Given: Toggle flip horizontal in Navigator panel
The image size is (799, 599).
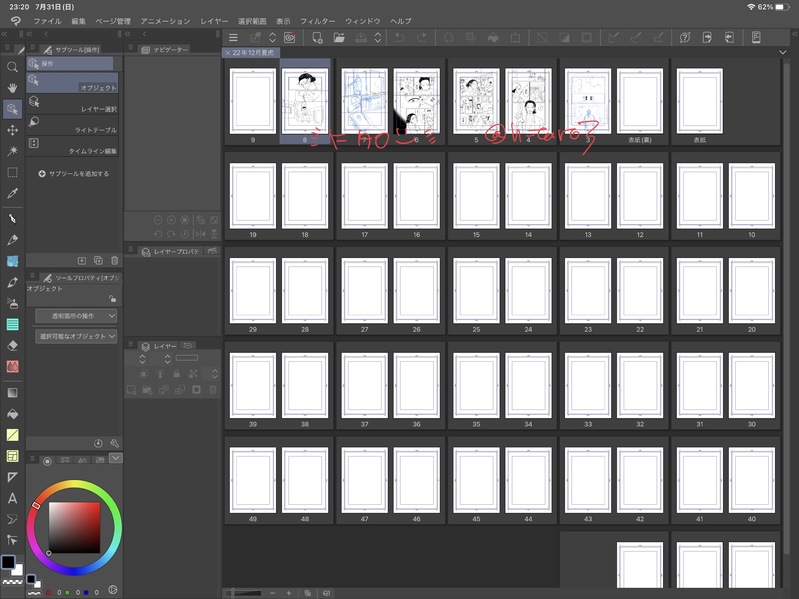Looking at the screenshot, I should coord(200,234).
